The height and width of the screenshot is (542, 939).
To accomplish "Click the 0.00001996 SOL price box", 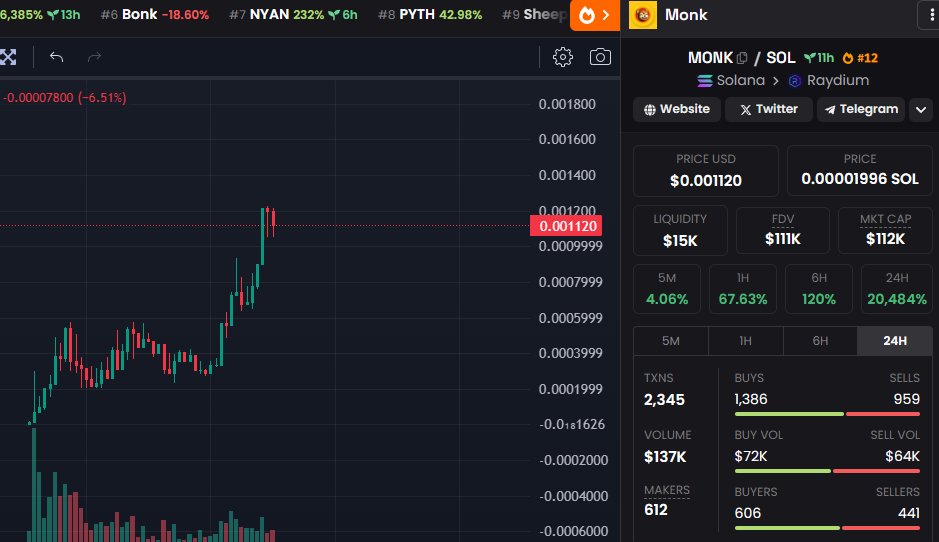I will point(859,171).
